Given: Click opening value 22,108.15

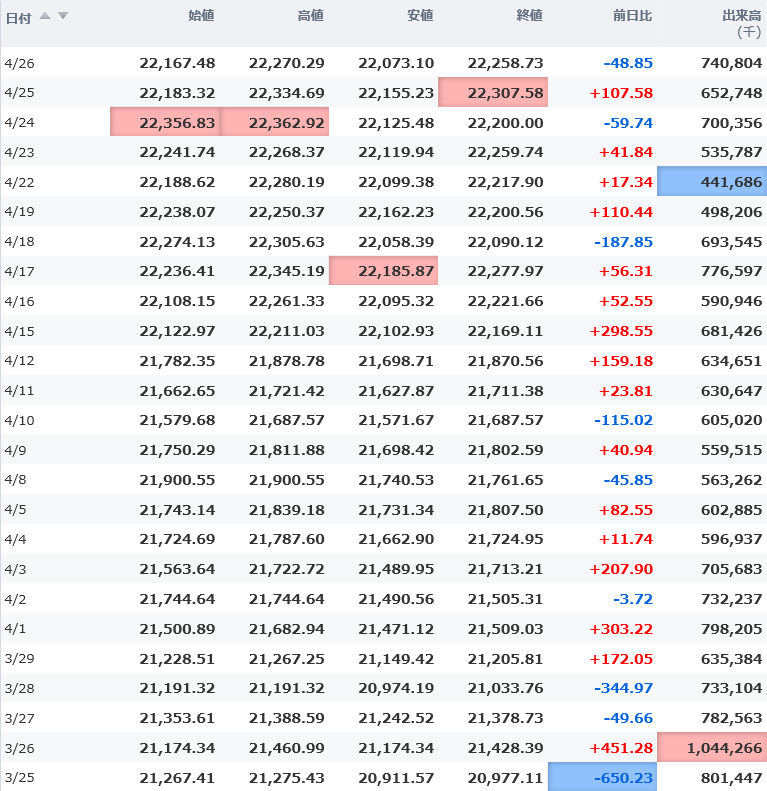Looking at the screenshot, I should click(177, 301).
